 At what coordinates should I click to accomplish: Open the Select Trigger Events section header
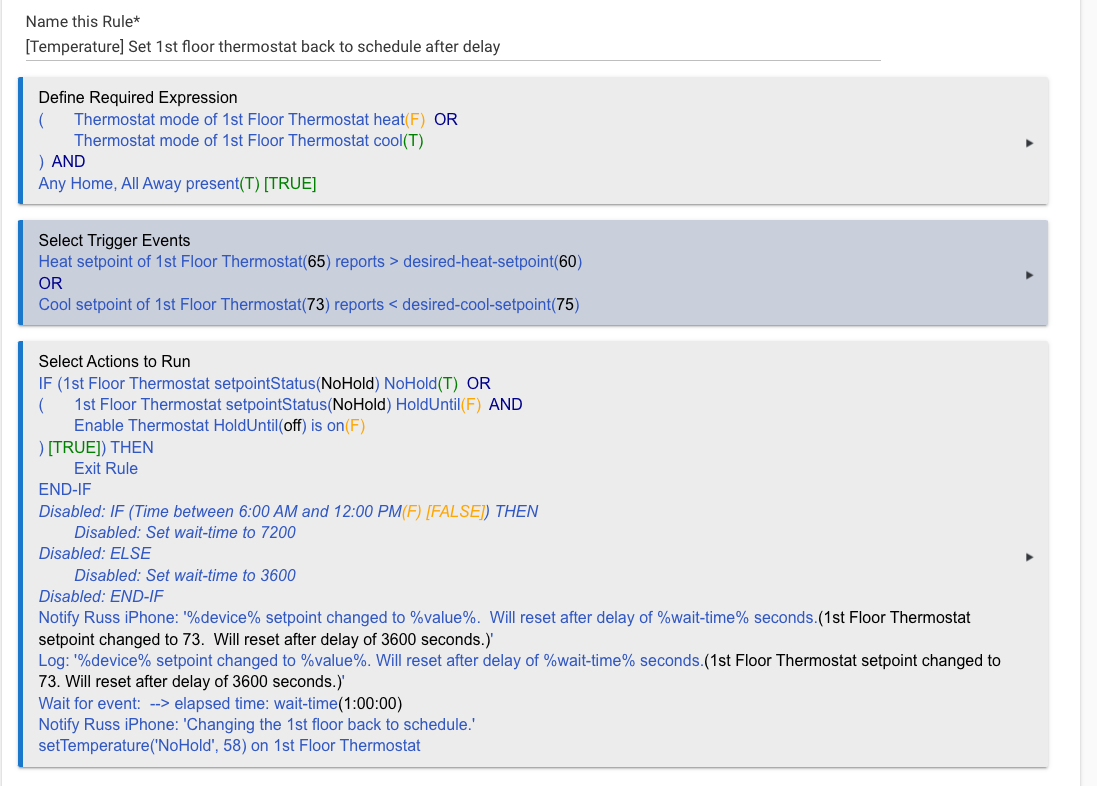pyautogui.click(x=114, y=240)
